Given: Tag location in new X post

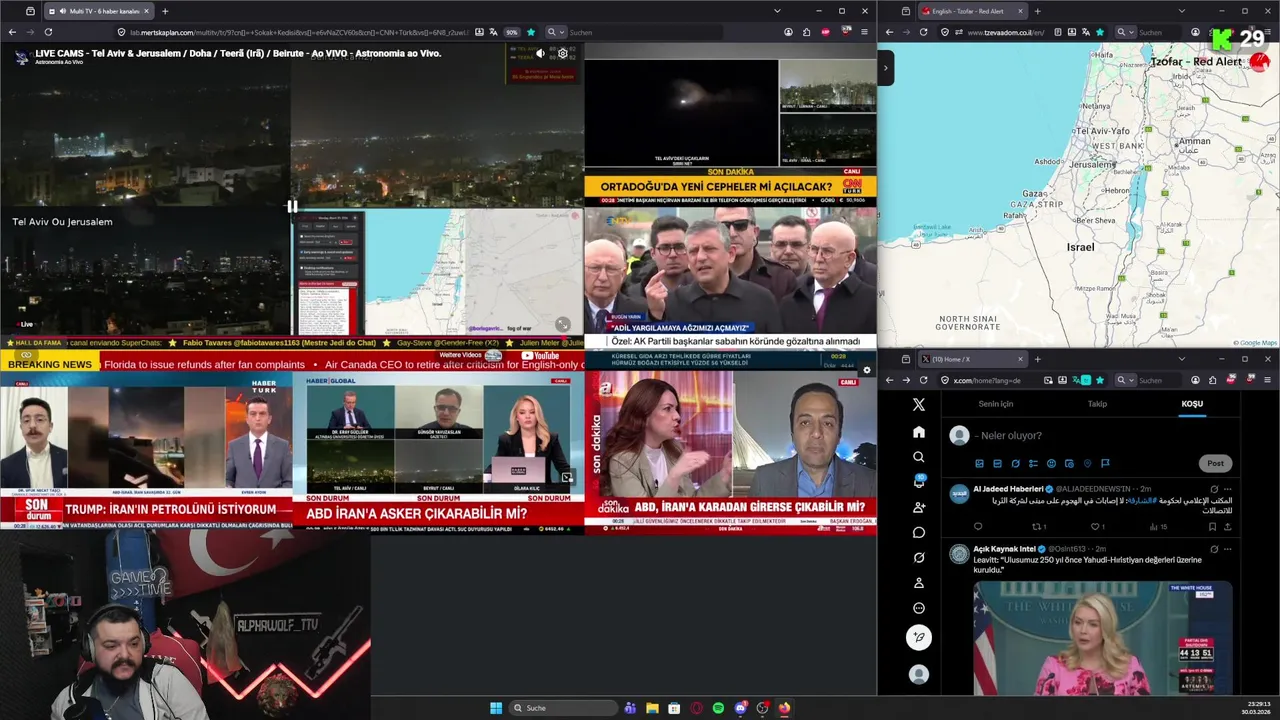Looking at the screenshot, I should pyautogui.click(x=1087, y=463).
